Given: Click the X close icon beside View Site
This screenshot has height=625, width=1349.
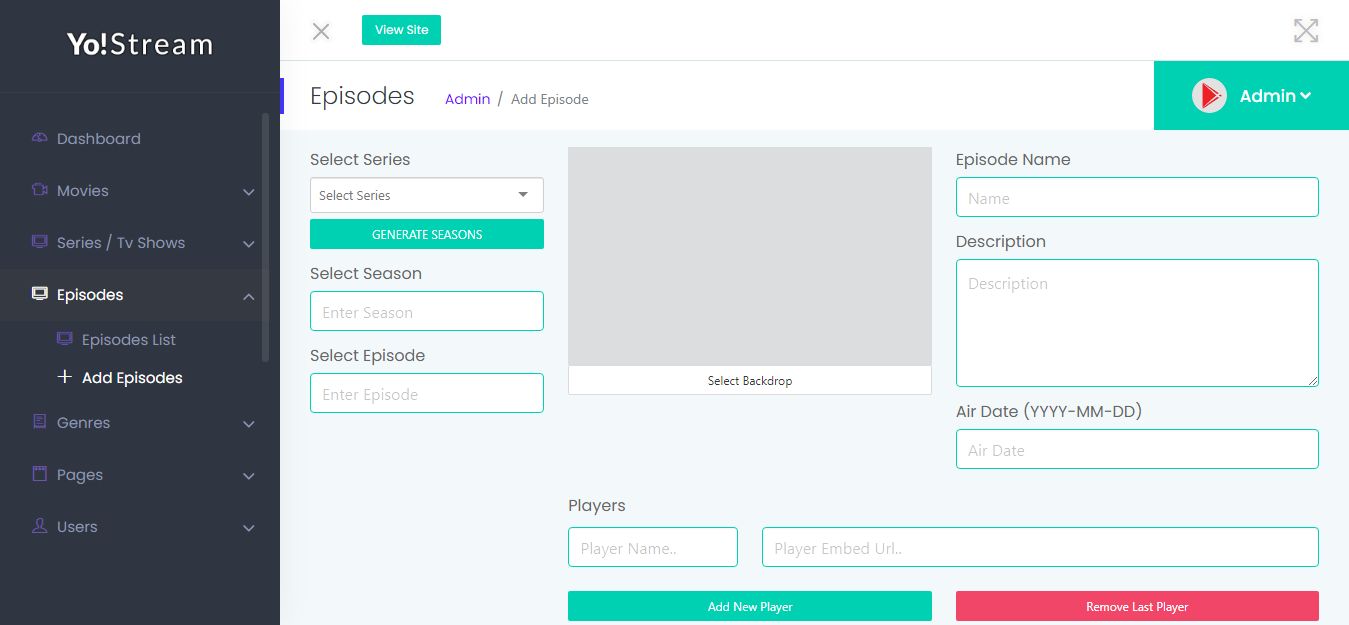Looking at the screenshot, I should click(321, 31).
